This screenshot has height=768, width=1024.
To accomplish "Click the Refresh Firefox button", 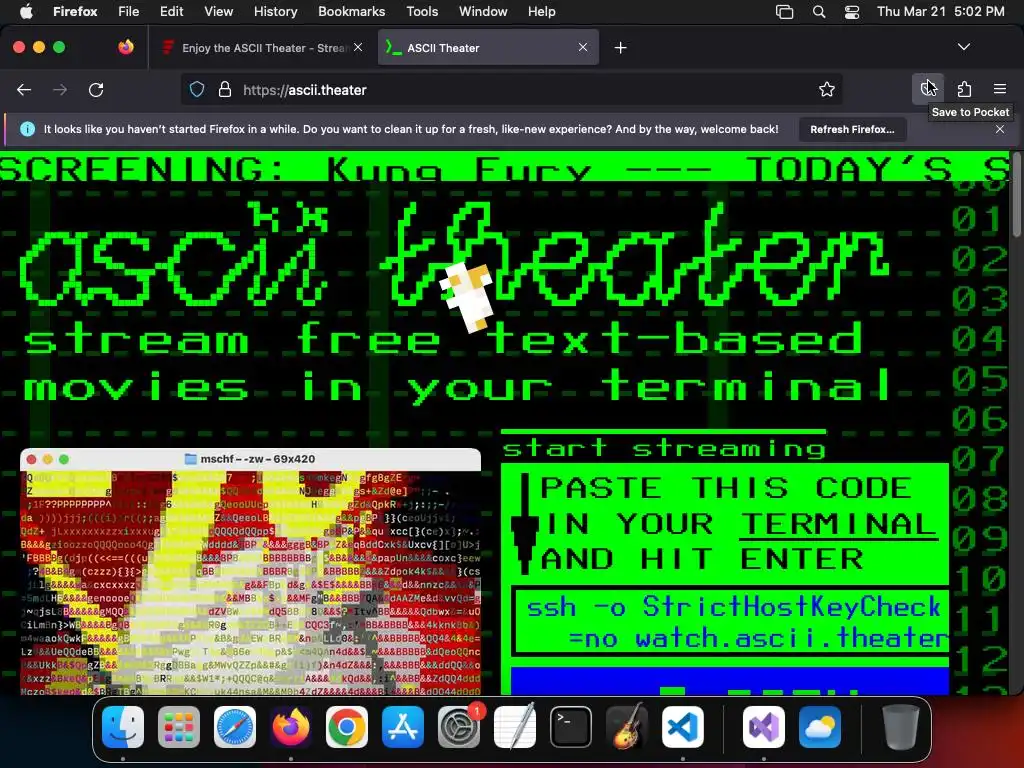I will point(852,129).
